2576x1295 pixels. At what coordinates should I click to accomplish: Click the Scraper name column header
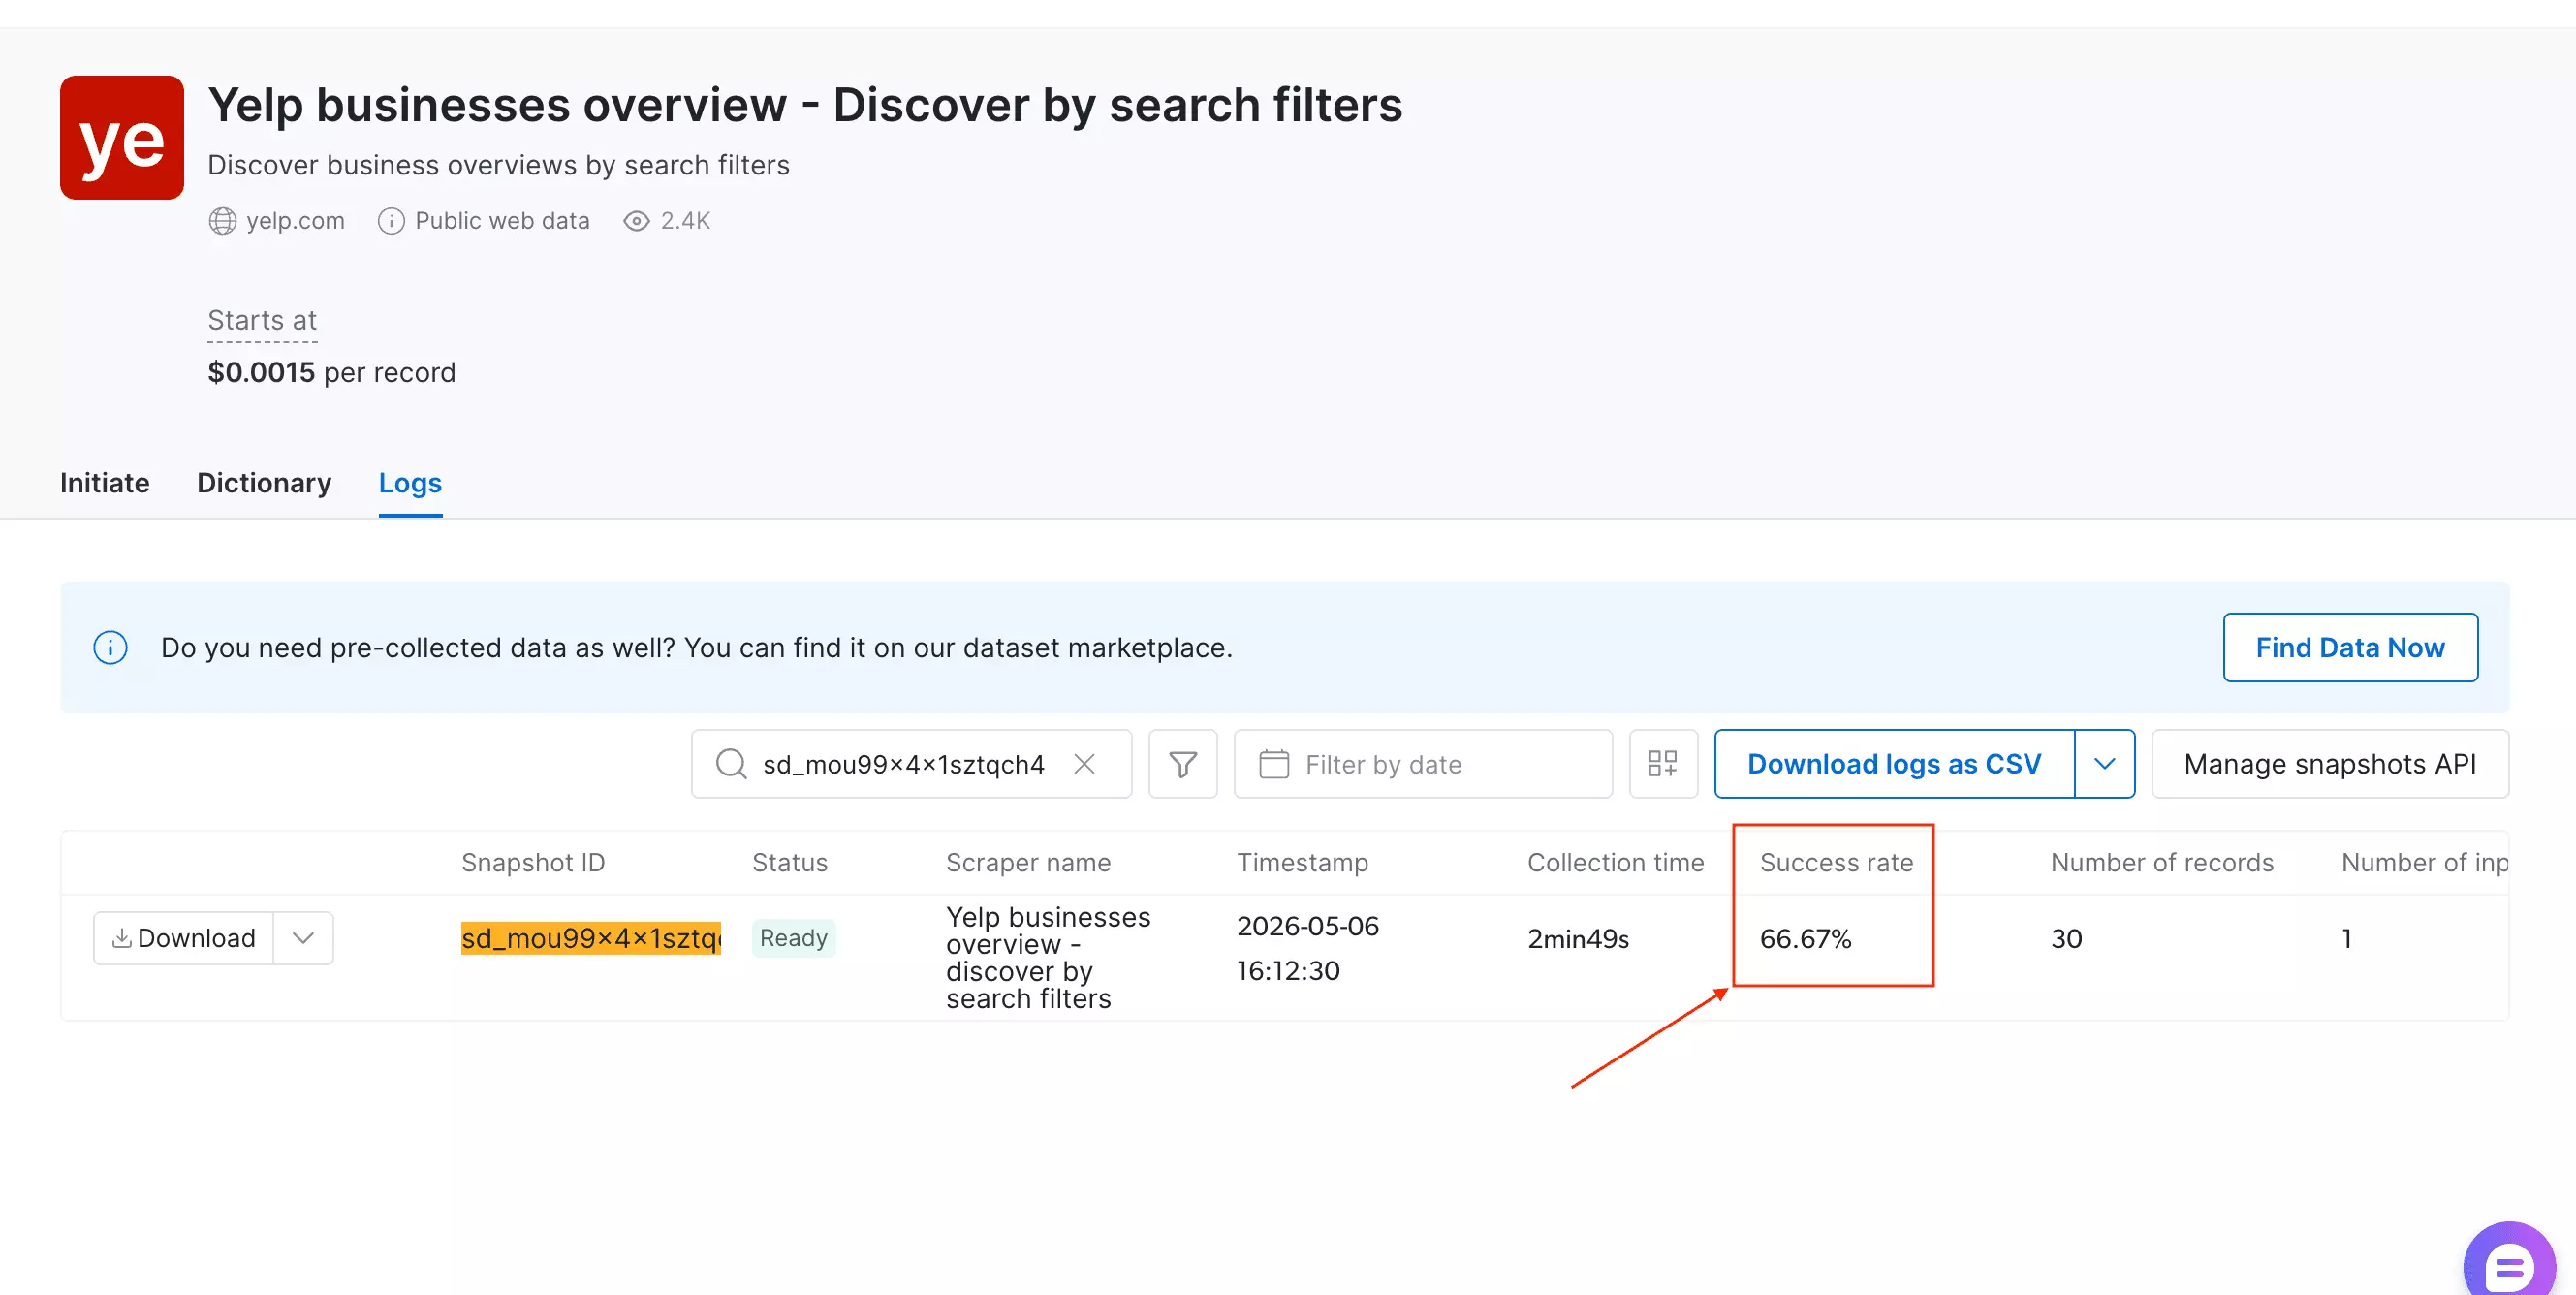point(1028,862)
